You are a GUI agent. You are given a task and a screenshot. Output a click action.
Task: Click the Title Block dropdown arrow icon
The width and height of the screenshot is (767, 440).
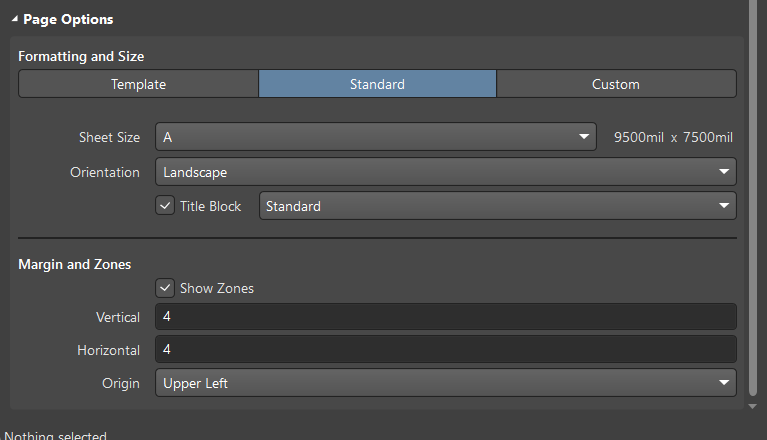(x=724, y=206)
